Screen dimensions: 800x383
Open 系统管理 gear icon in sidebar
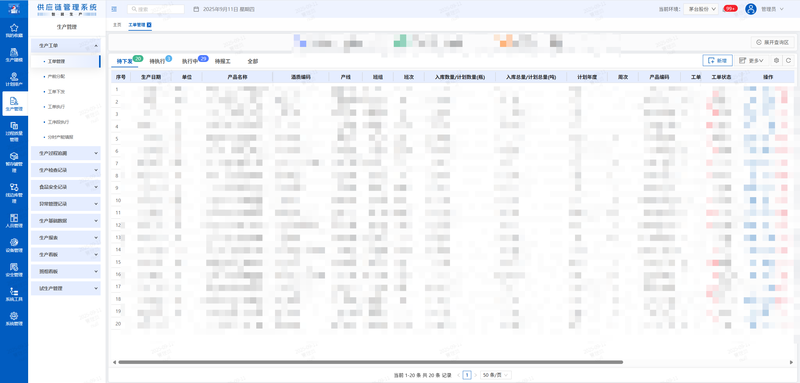coord(14,319)
